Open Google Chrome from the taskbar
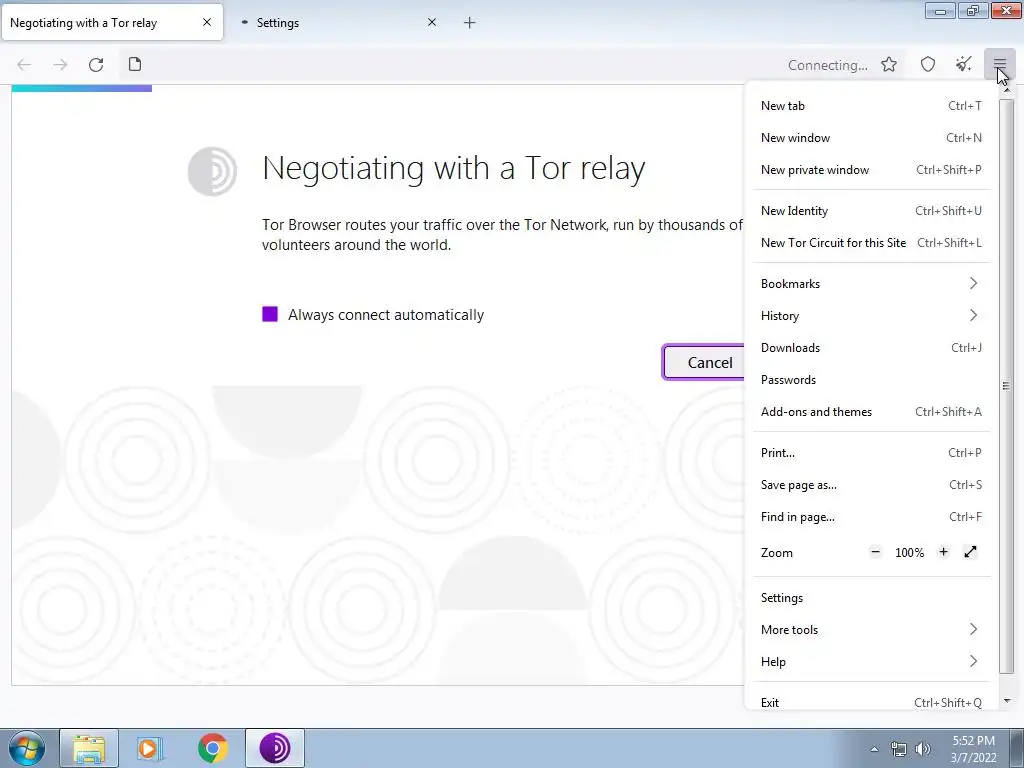The width and height of the screenshot is (1024, 768). [212, 748]
